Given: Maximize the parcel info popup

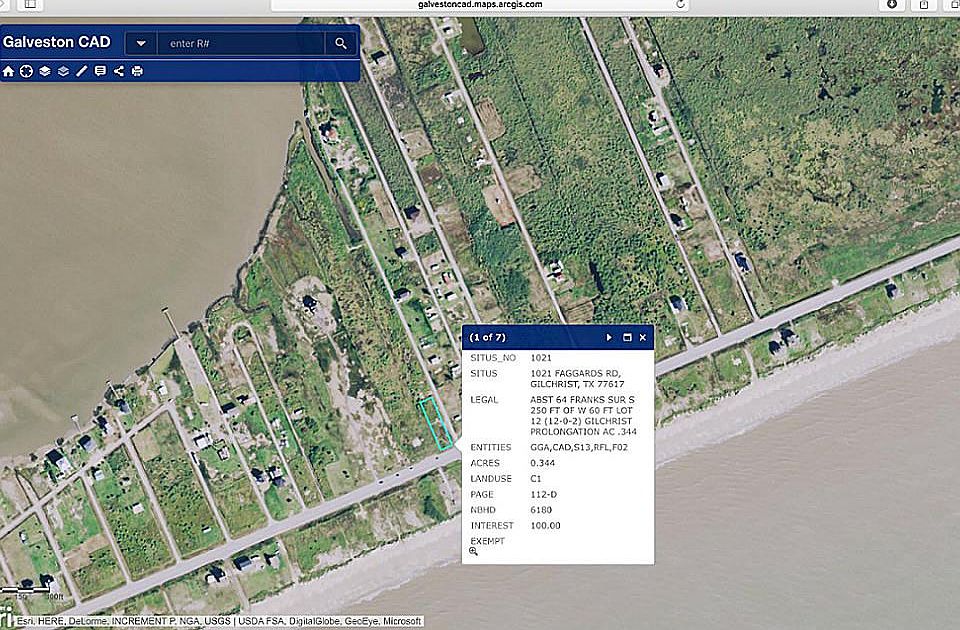Looking at the screenshot, I should pyautogui.click(x=627, y=338).
